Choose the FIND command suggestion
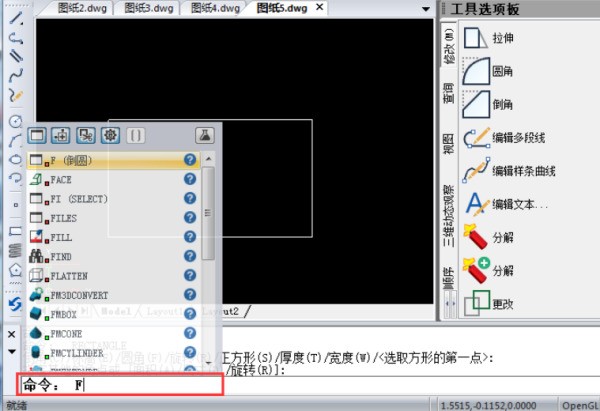 pos(113,256)
